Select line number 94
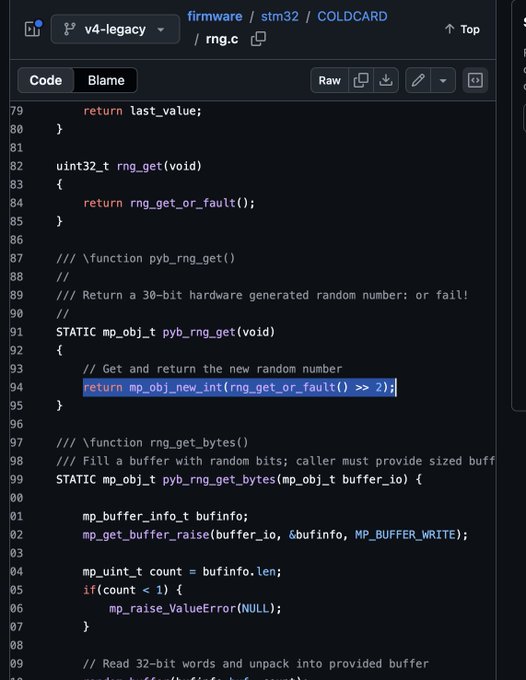 click(x=16, y=387)
